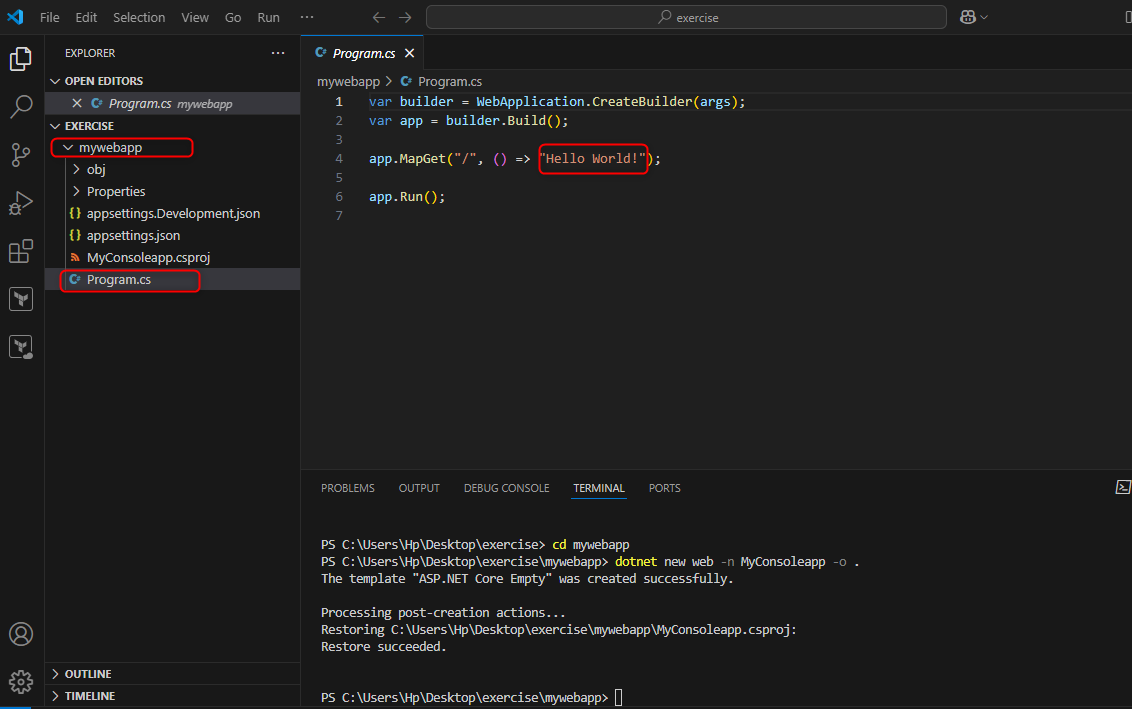The width and height of the screenshot is (1132, 709).
Task: Open the Edit menu
Action: coord(86,17)
